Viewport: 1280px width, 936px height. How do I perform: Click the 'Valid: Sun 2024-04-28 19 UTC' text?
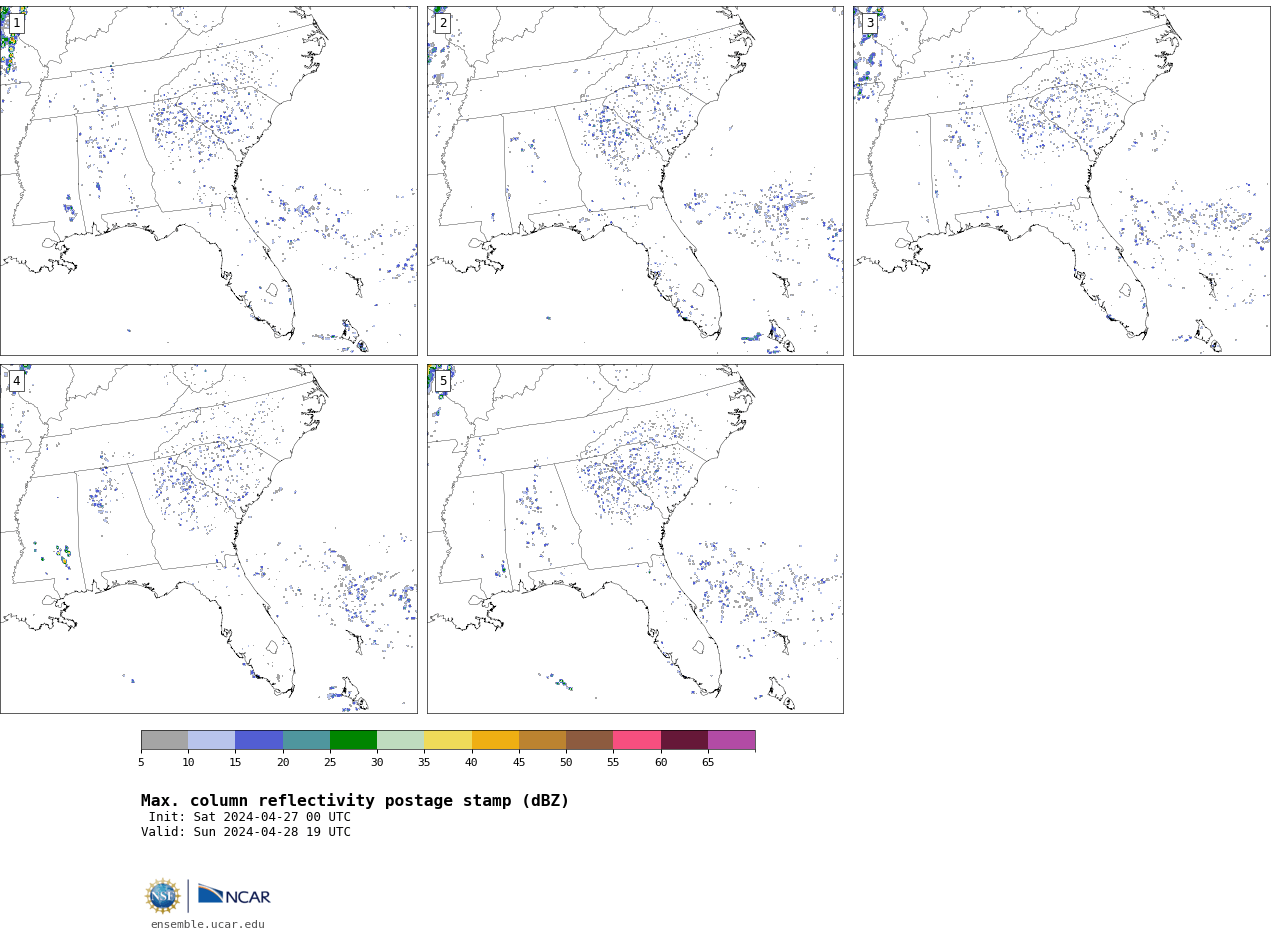pyautogui.click(x=246, y=832)
